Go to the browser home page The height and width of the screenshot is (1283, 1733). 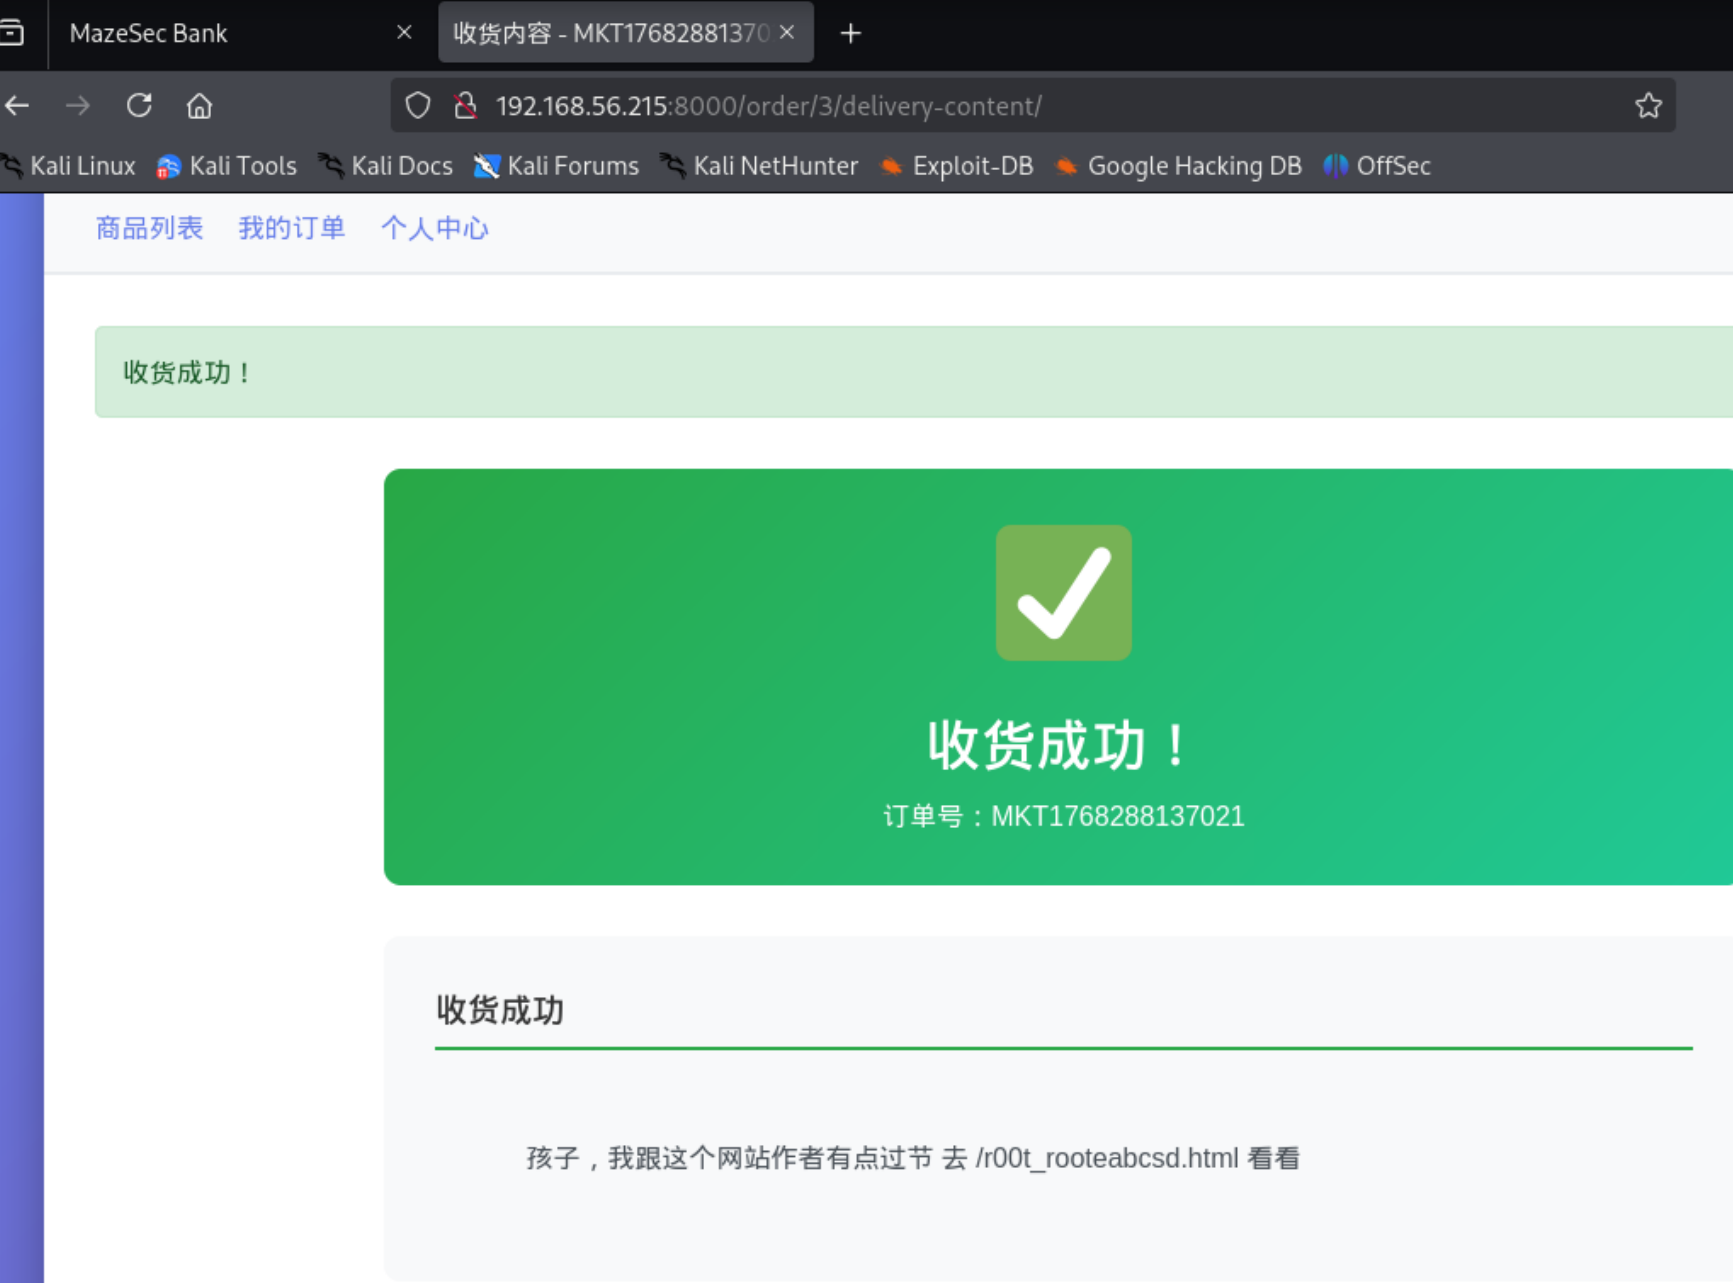[199, 106]
